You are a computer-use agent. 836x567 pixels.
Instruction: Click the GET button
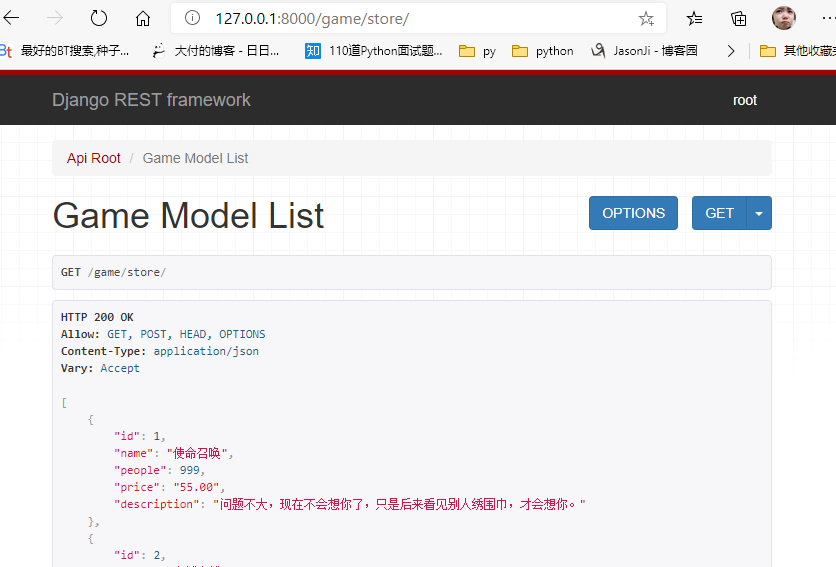point(719,213)
